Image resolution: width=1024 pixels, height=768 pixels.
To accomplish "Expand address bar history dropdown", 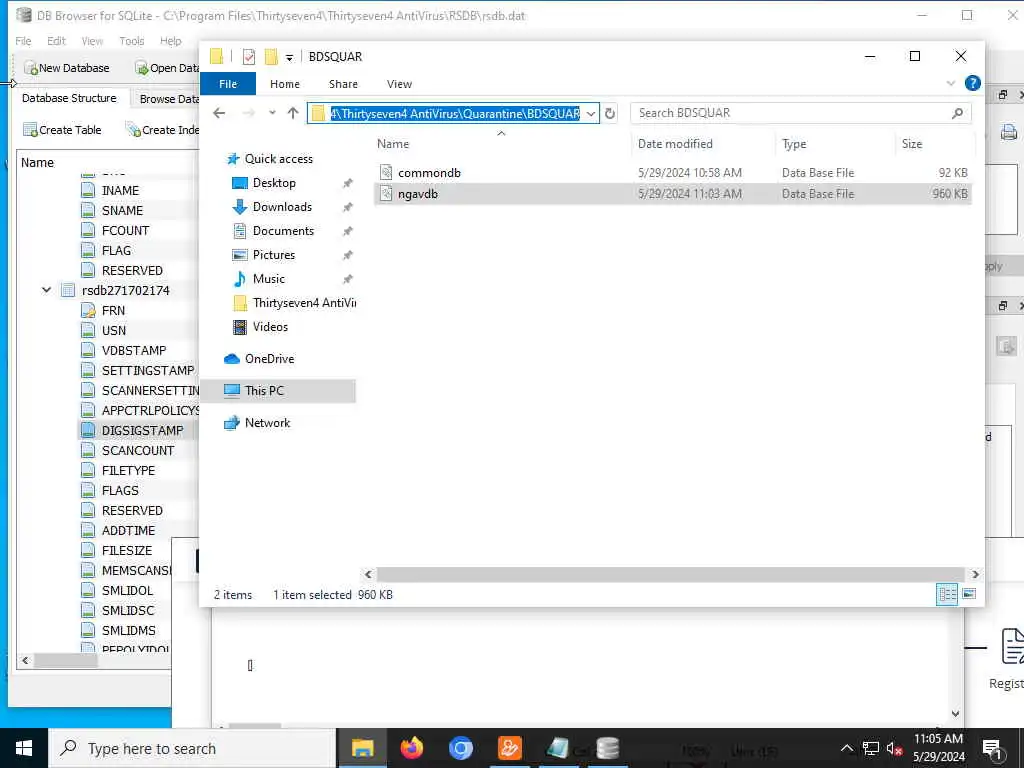I will pos(590,113).
